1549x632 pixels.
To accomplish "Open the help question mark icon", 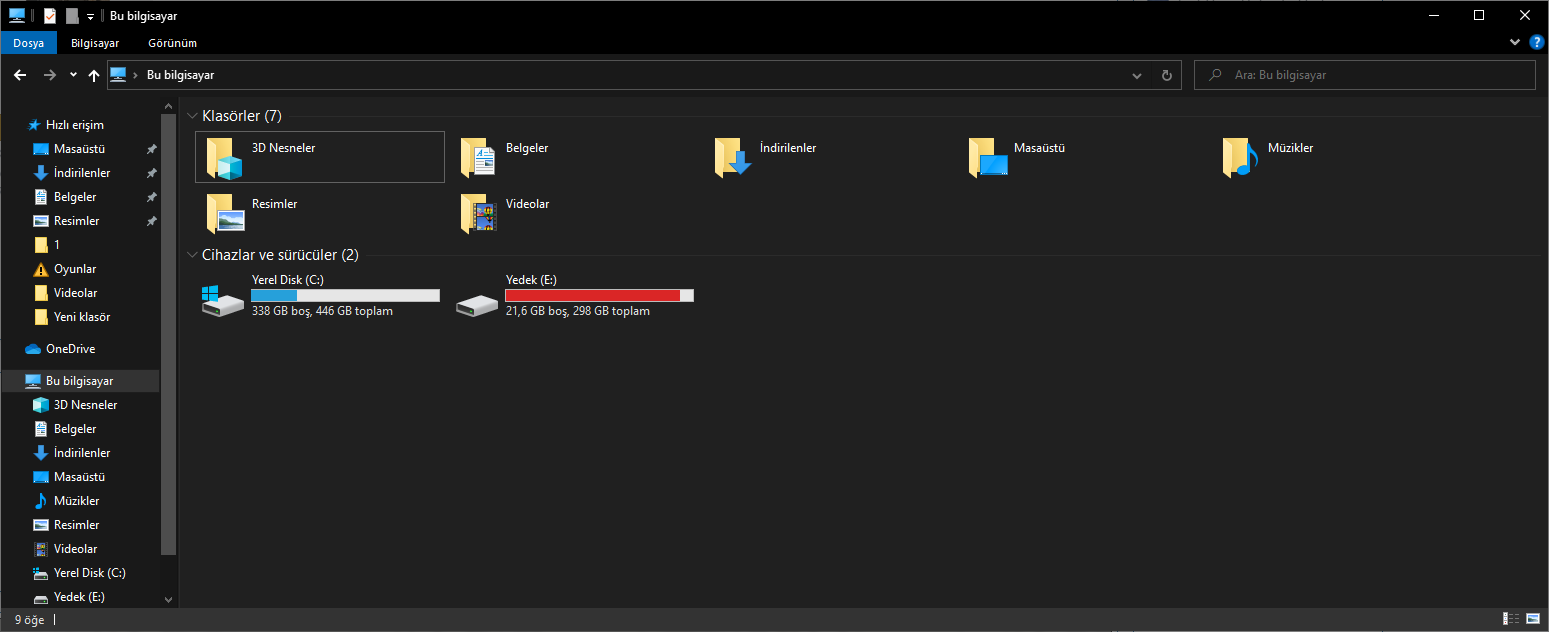I will (x=1537, y=43).
